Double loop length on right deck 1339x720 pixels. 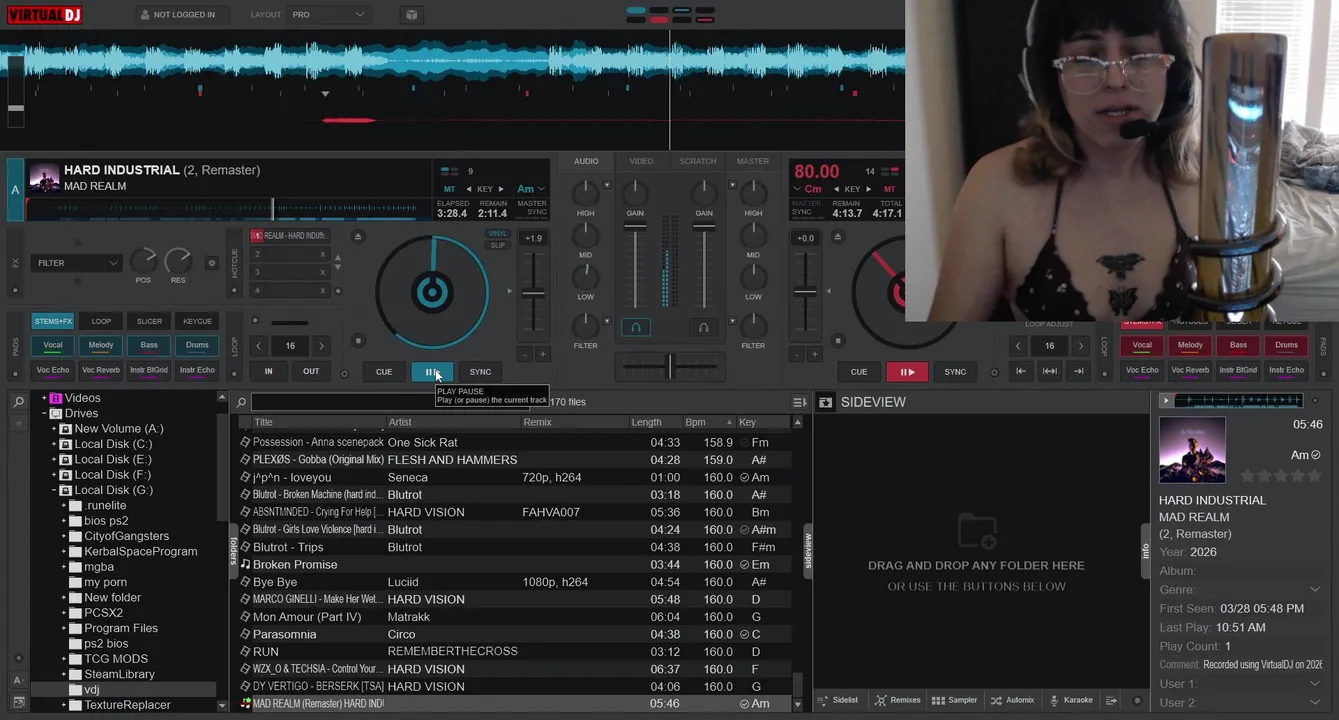click(x=1080, y=346)
